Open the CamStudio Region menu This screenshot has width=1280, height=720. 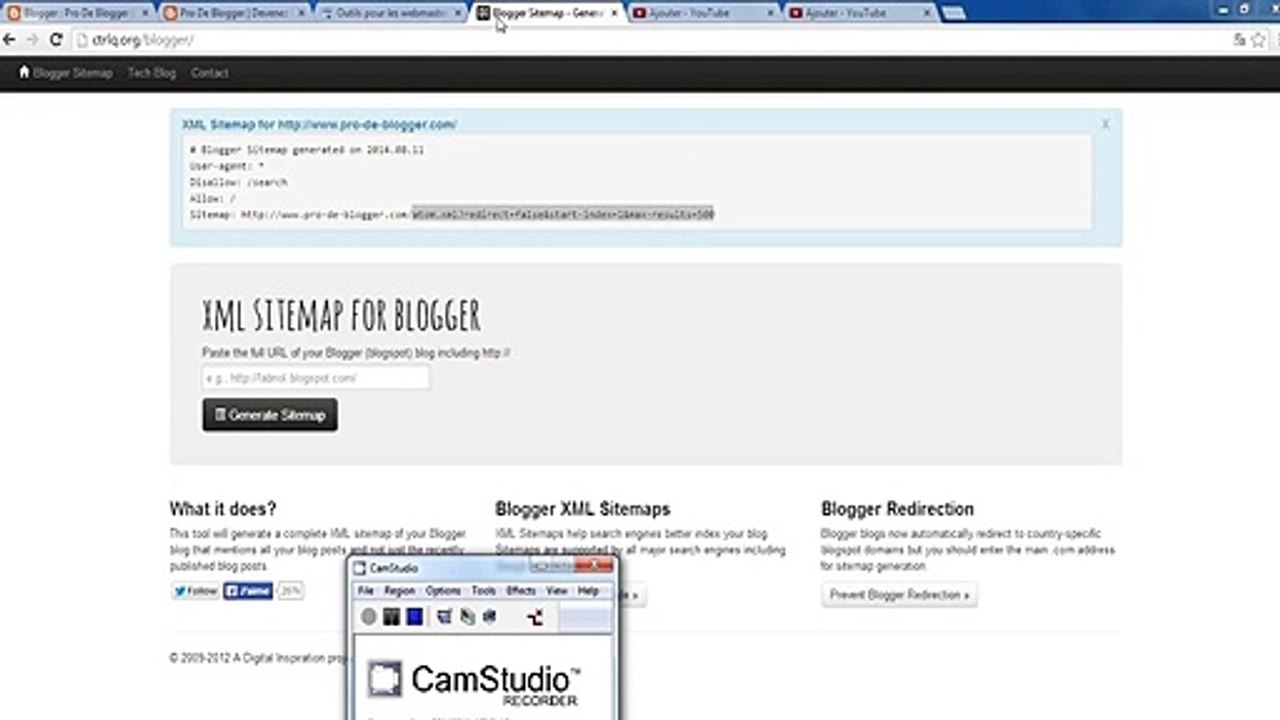coord(399,591)
